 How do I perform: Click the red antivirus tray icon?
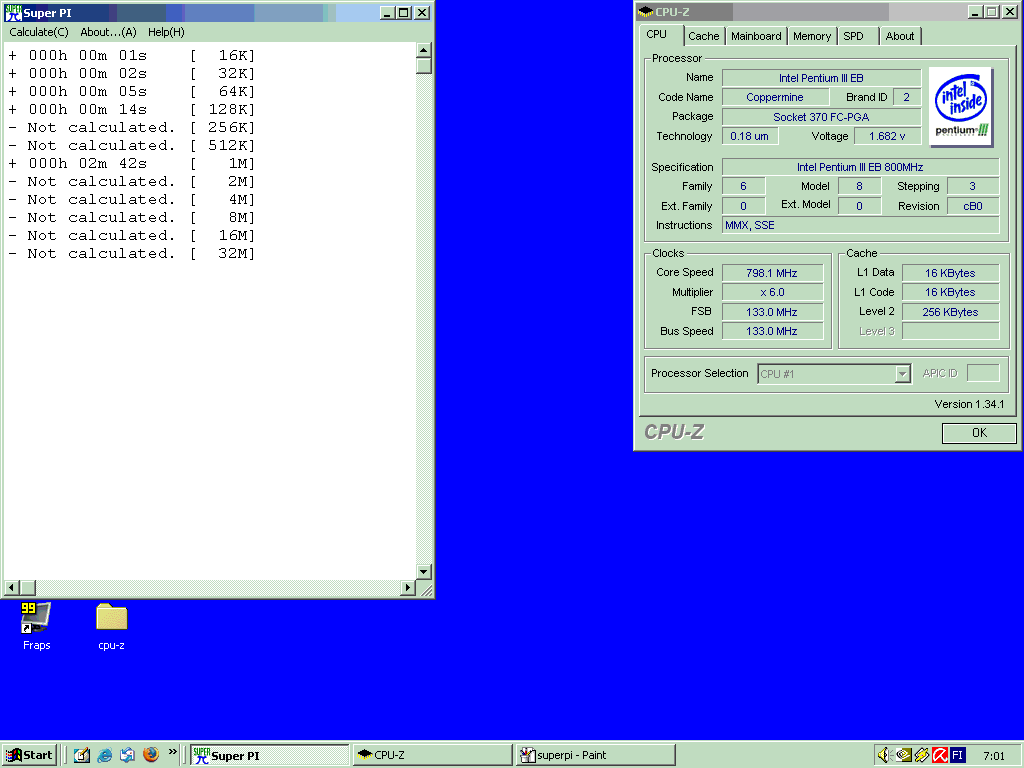940,755
